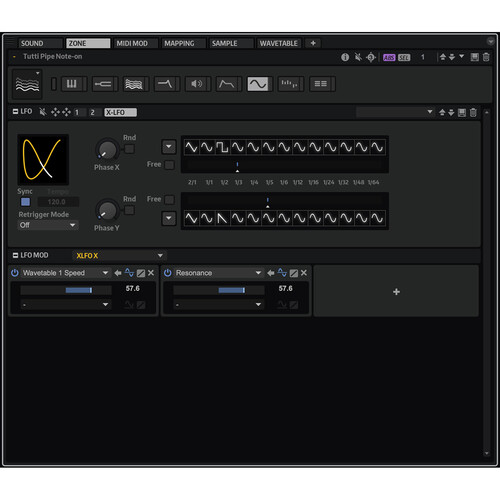
Task: Switch to the WAVETABLE tab
Action: pos(279,43)
